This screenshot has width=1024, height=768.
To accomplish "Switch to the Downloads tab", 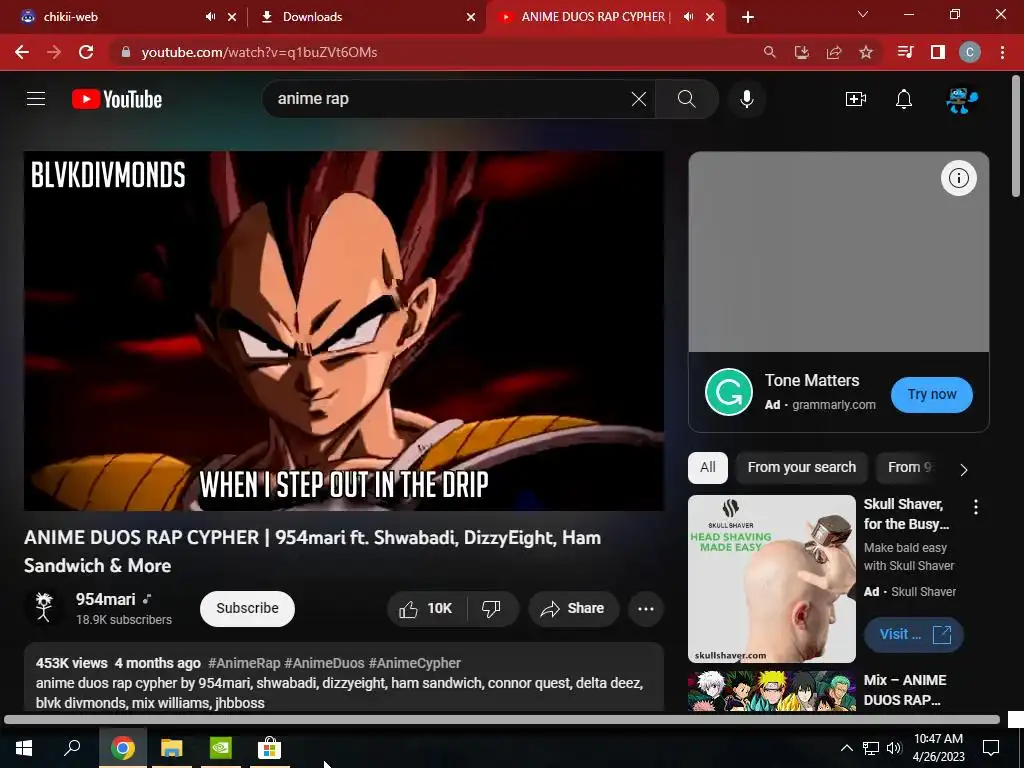I will (x=366, y=17).
